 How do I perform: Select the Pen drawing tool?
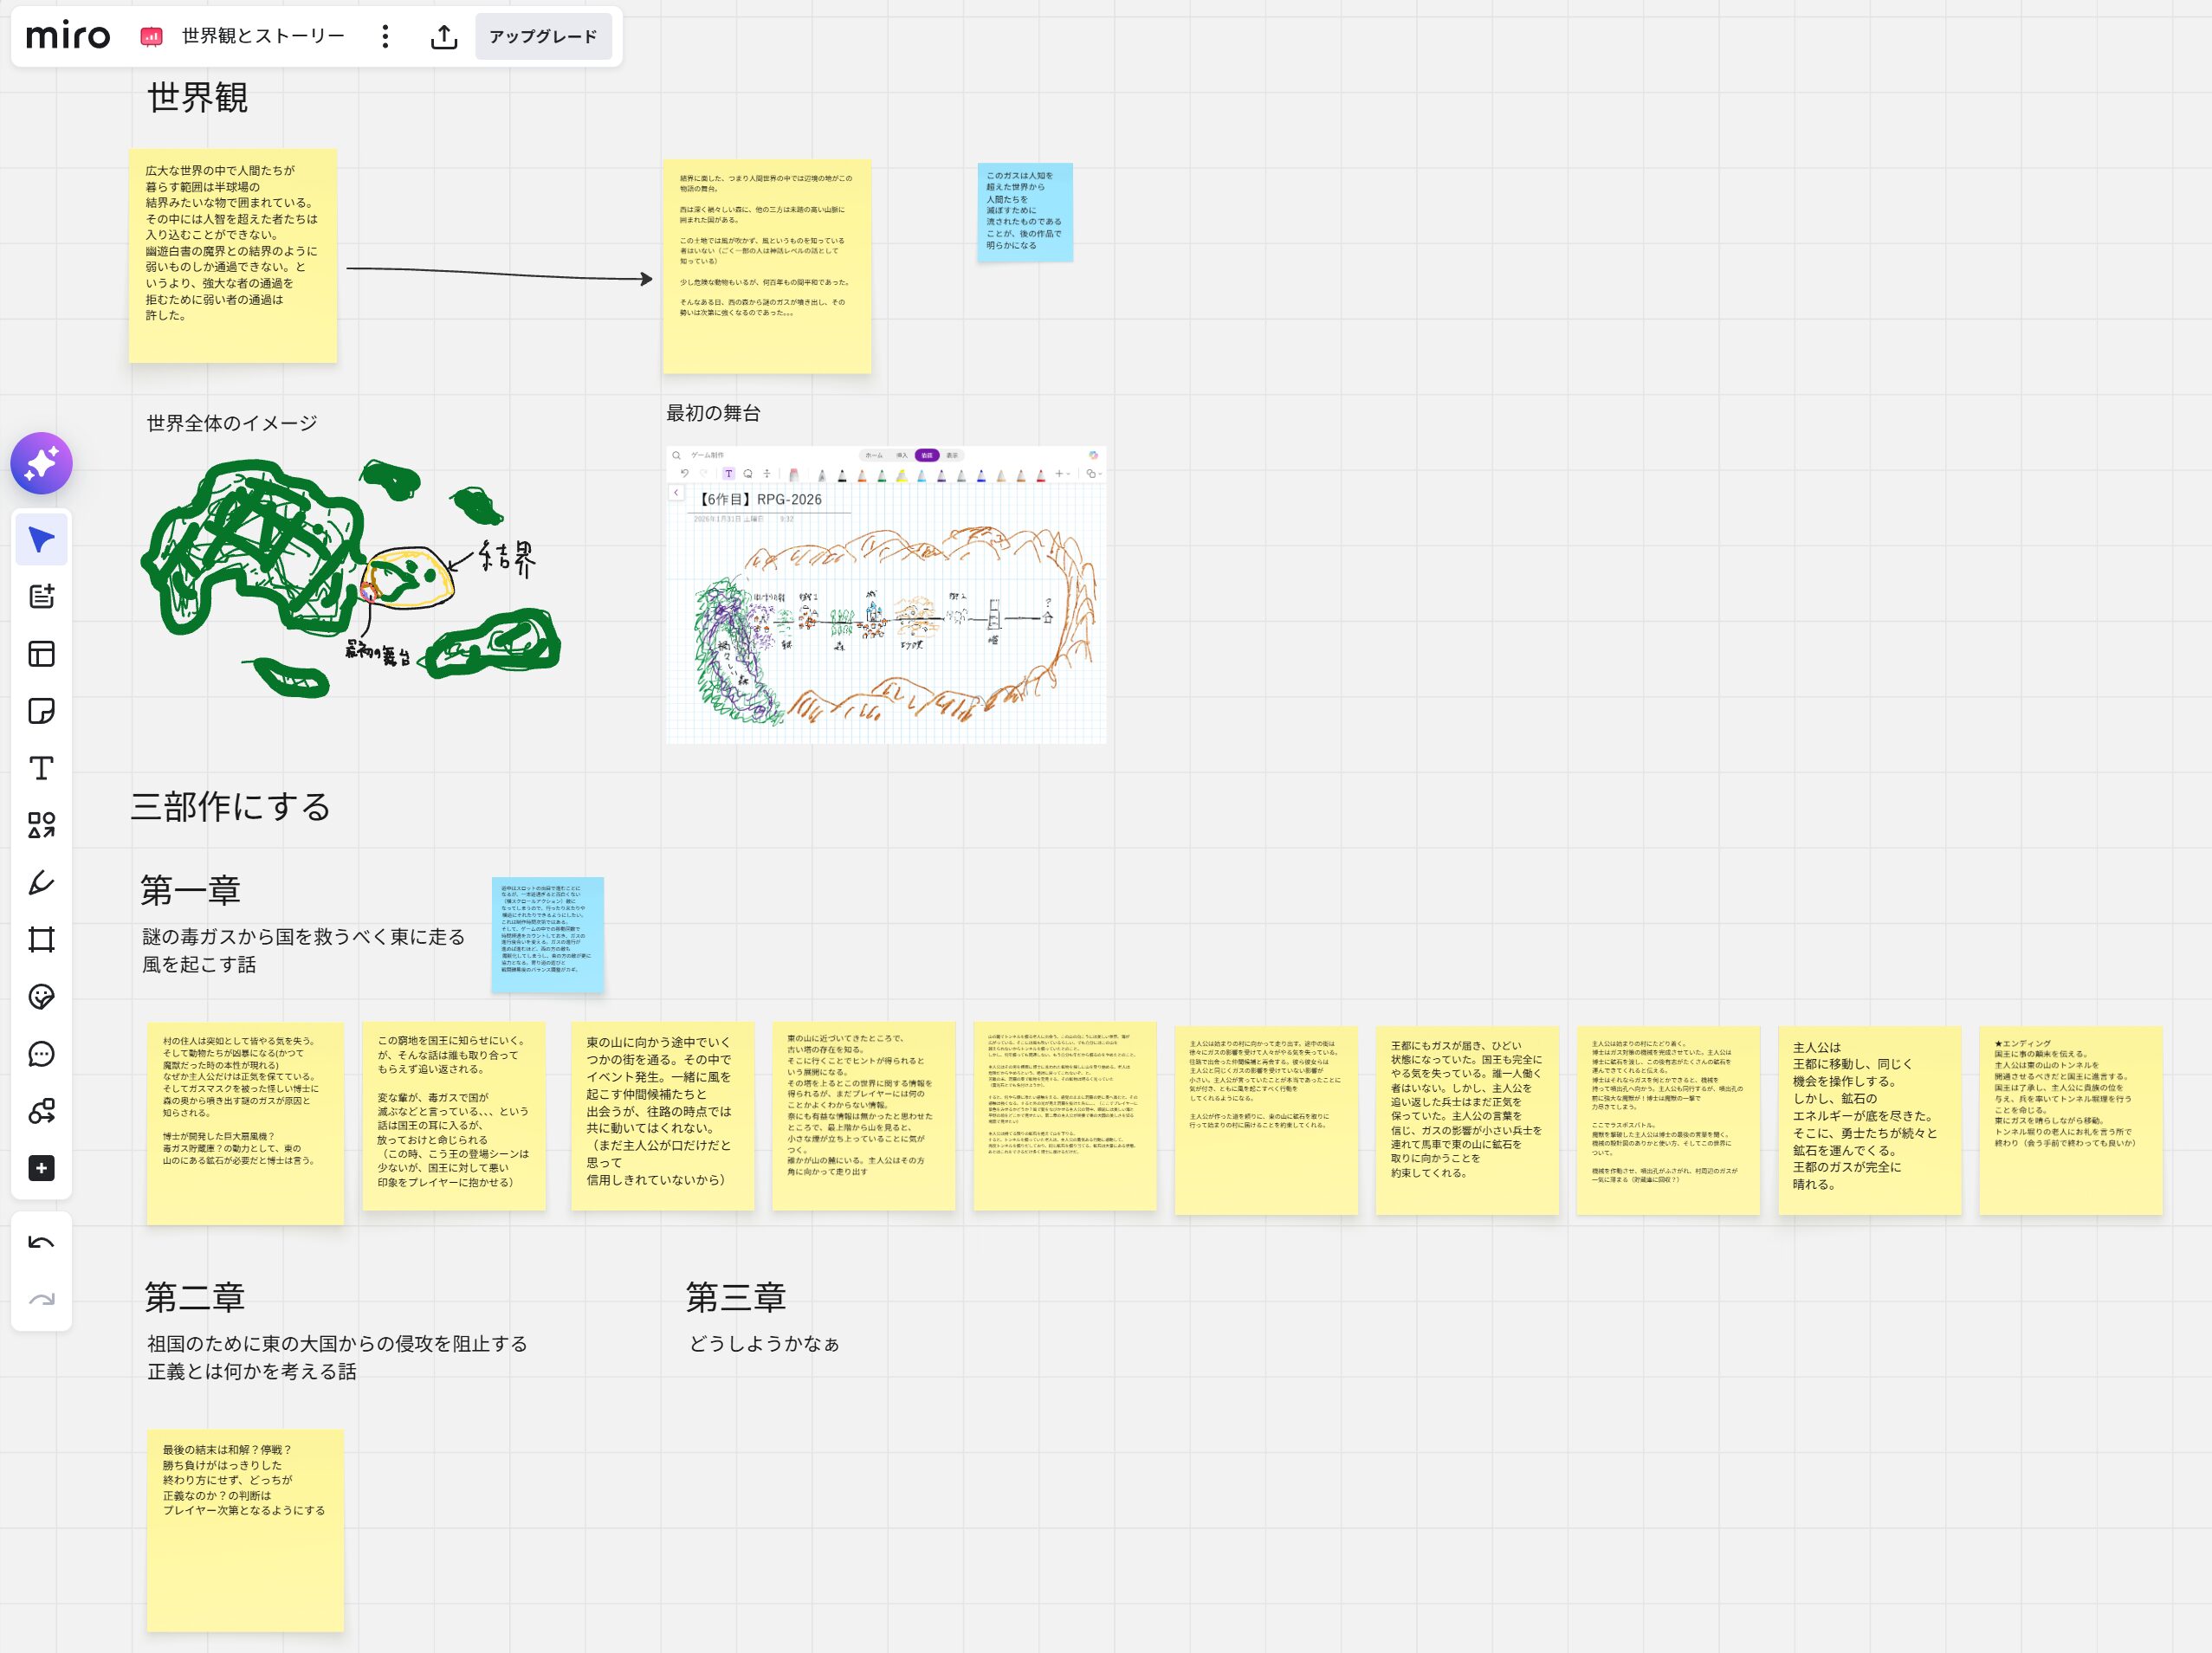[x=41, y=882]
